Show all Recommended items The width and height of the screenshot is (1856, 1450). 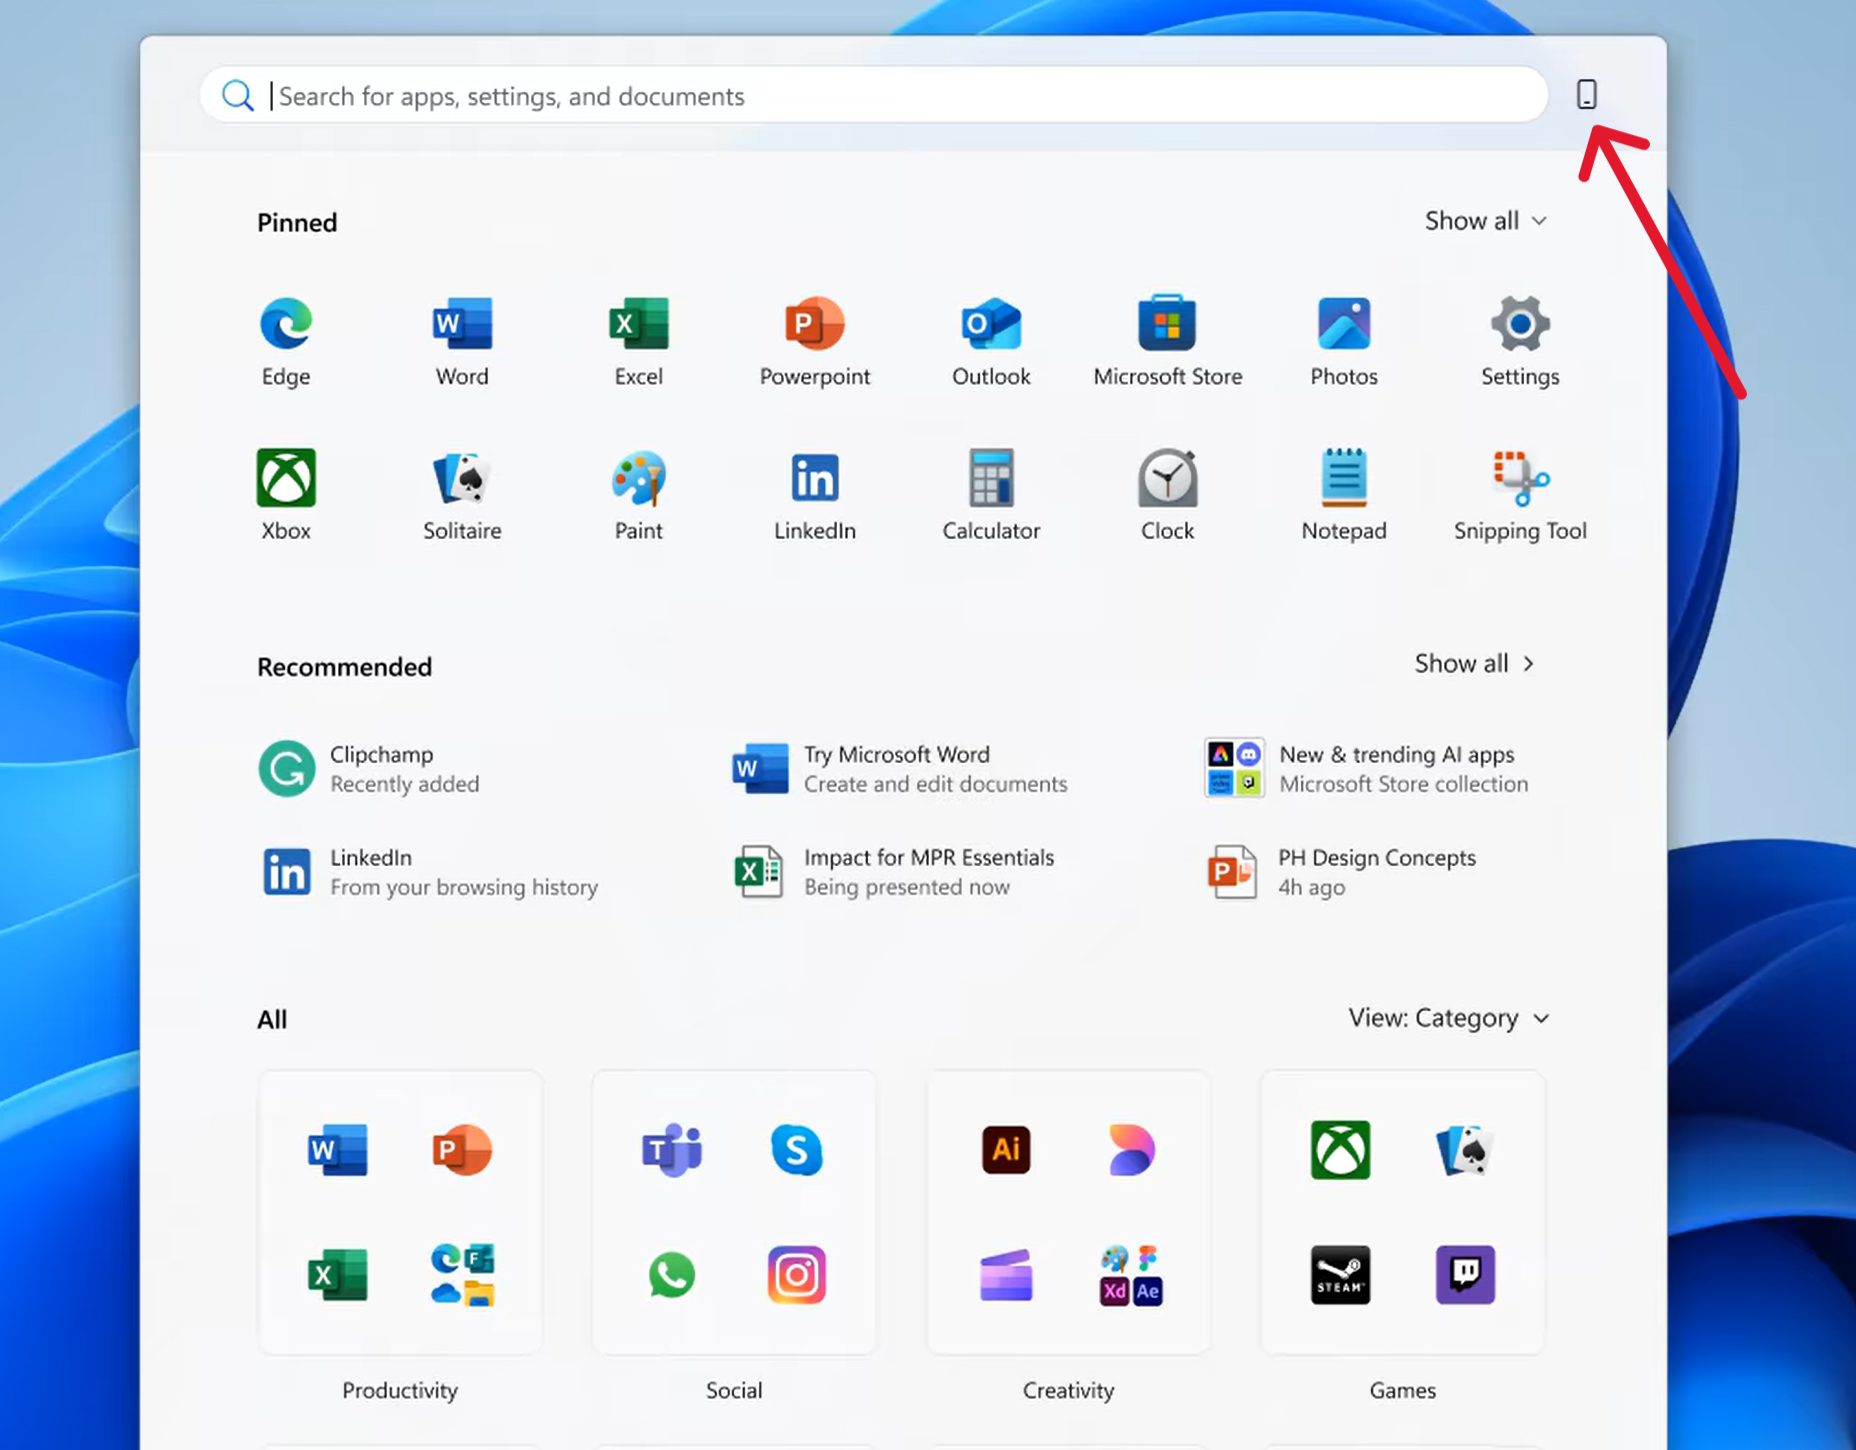(1474, 664)
